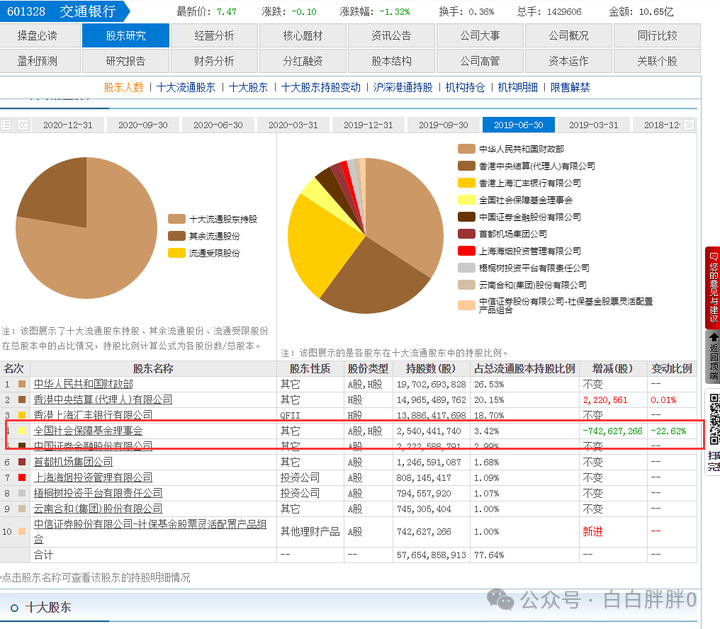This screenshot has width=720, height=629.
Task: Jump to 机构明细 section
Action: (x=518, y=87)
